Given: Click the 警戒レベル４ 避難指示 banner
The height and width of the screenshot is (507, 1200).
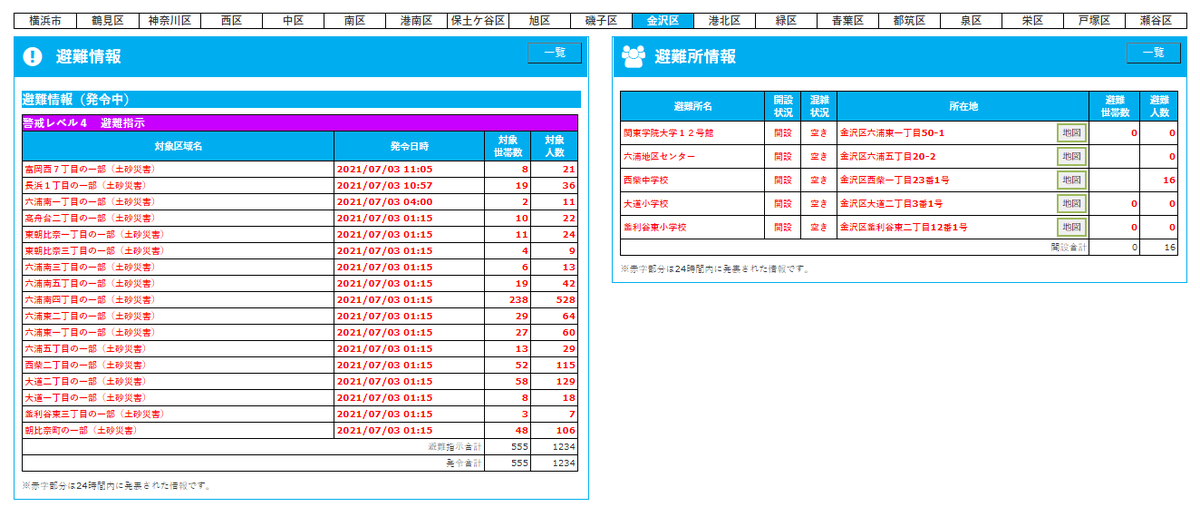Looking at the screenshot, I should (300, 124).
